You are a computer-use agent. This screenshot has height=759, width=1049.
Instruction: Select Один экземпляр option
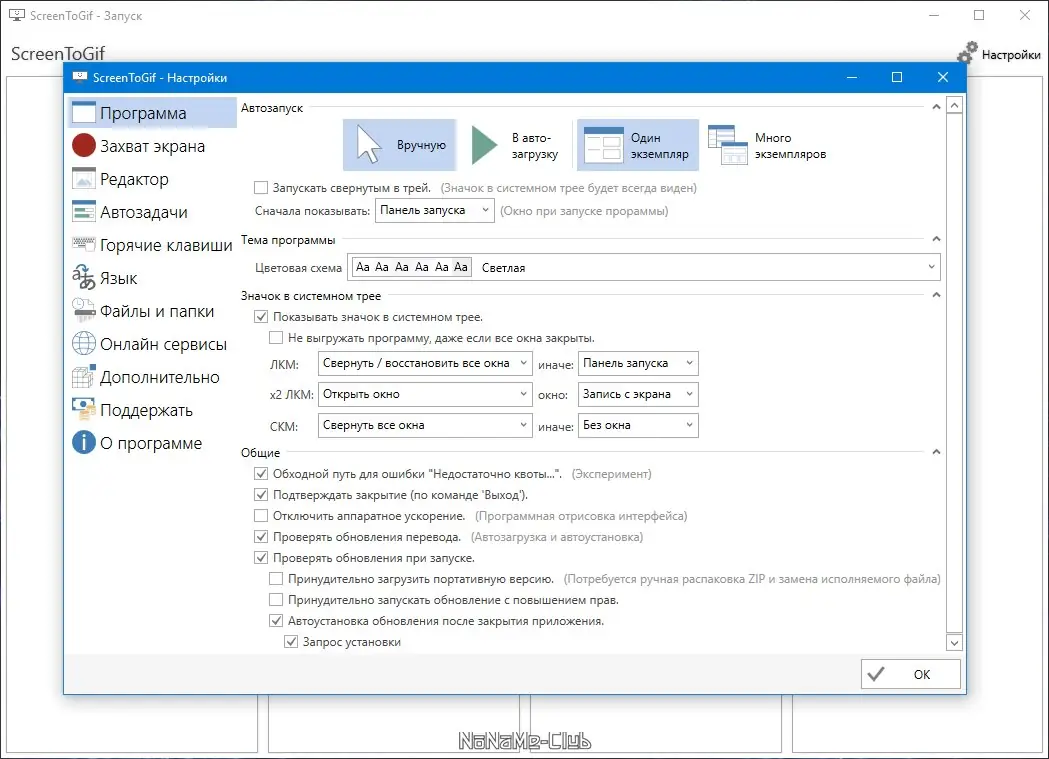click(638, 145)
